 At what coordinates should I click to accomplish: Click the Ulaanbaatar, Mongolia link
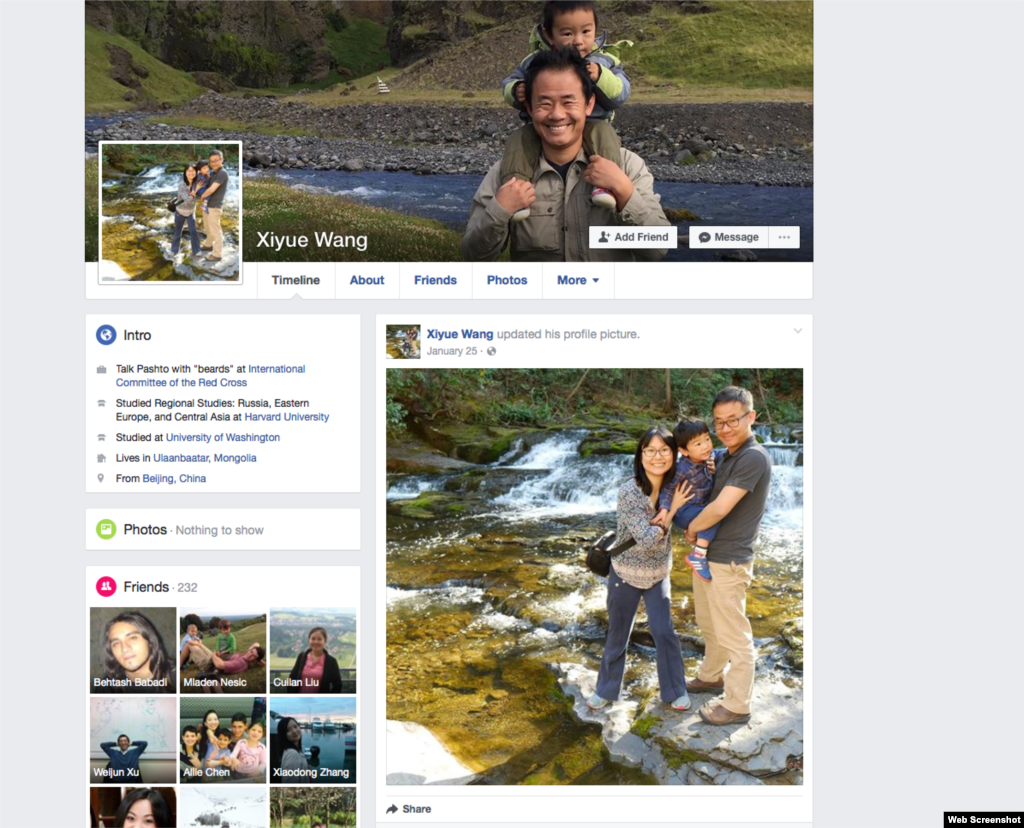[204, 458]
